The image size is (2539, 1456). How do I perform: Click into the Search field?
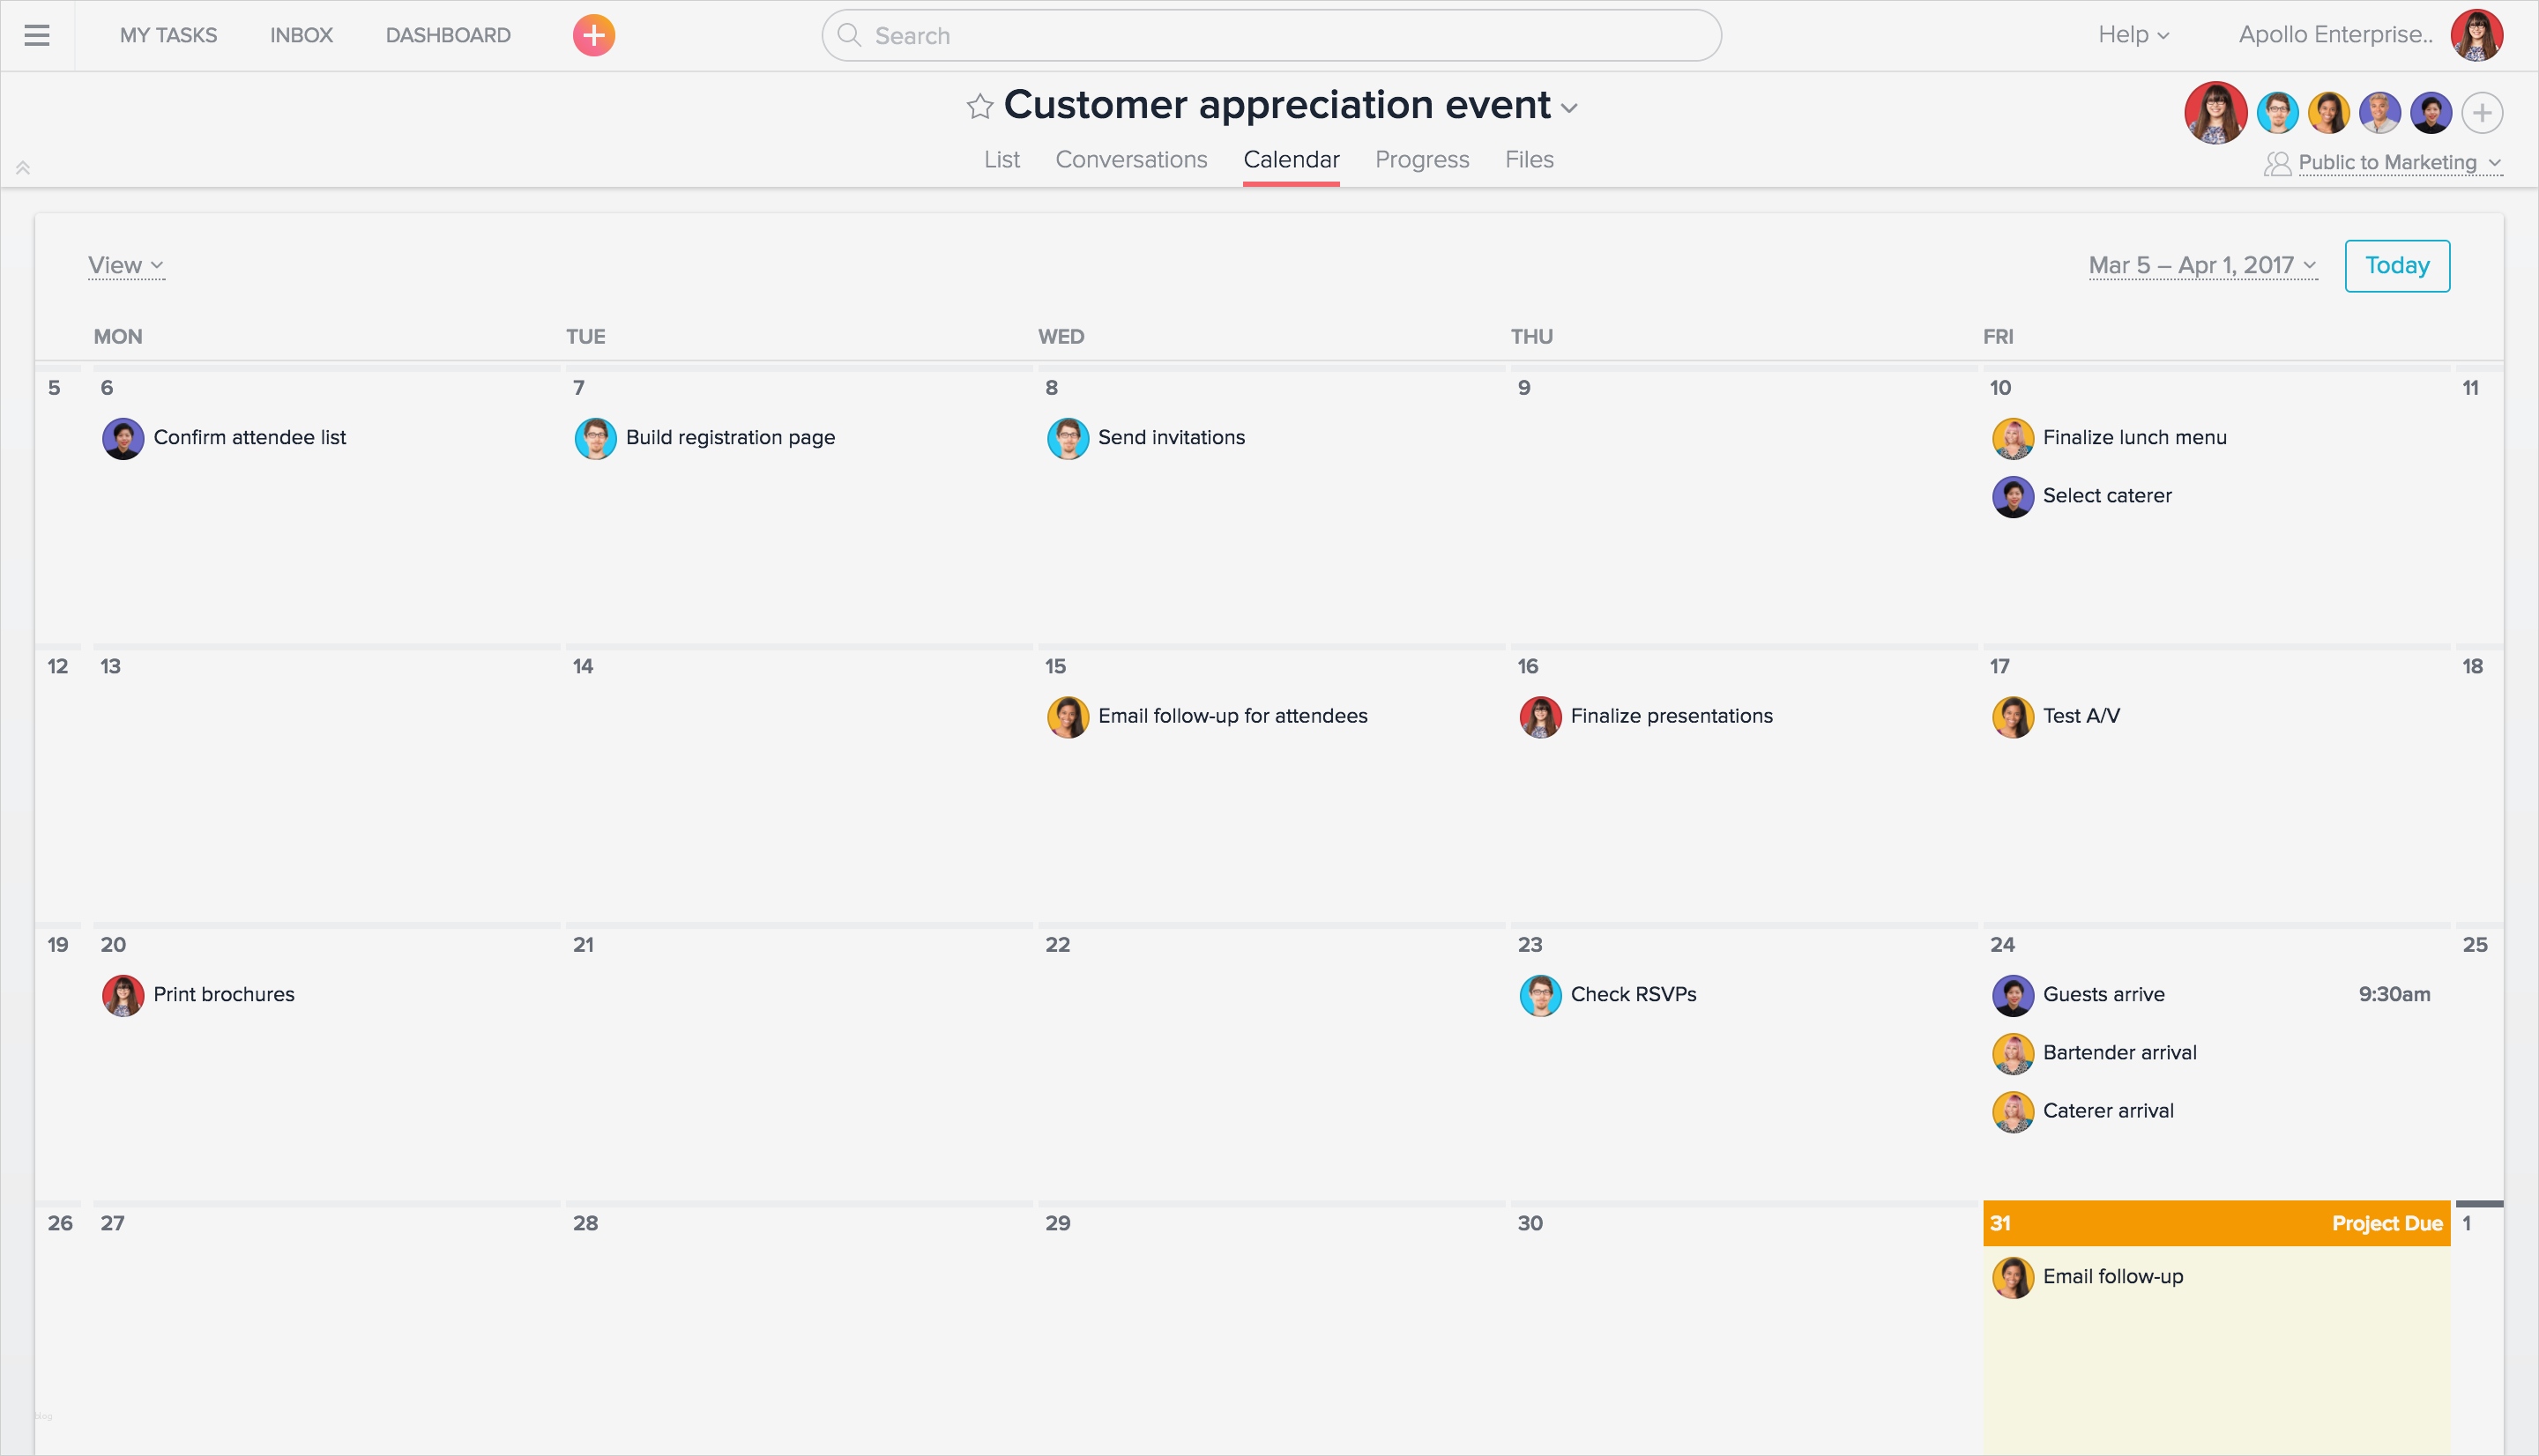click(x=1270, y=34)
